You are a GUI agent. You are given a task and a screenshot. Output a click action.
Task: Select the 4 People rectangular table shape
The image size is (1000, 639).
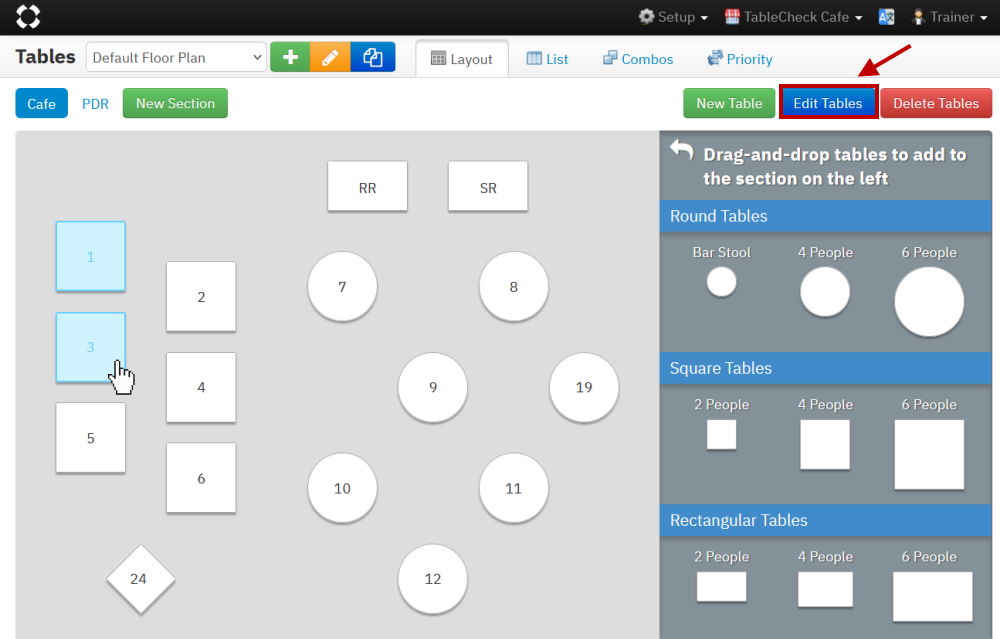pyautogui.click(x=825, y=589)
